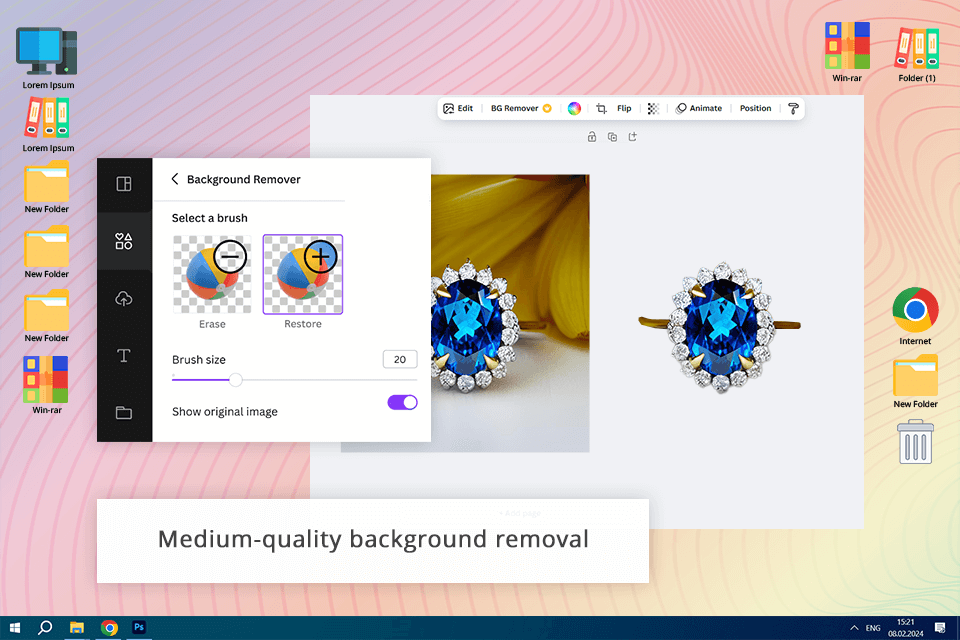
Task: Click the Edit image button
Action: click(458, 108)
